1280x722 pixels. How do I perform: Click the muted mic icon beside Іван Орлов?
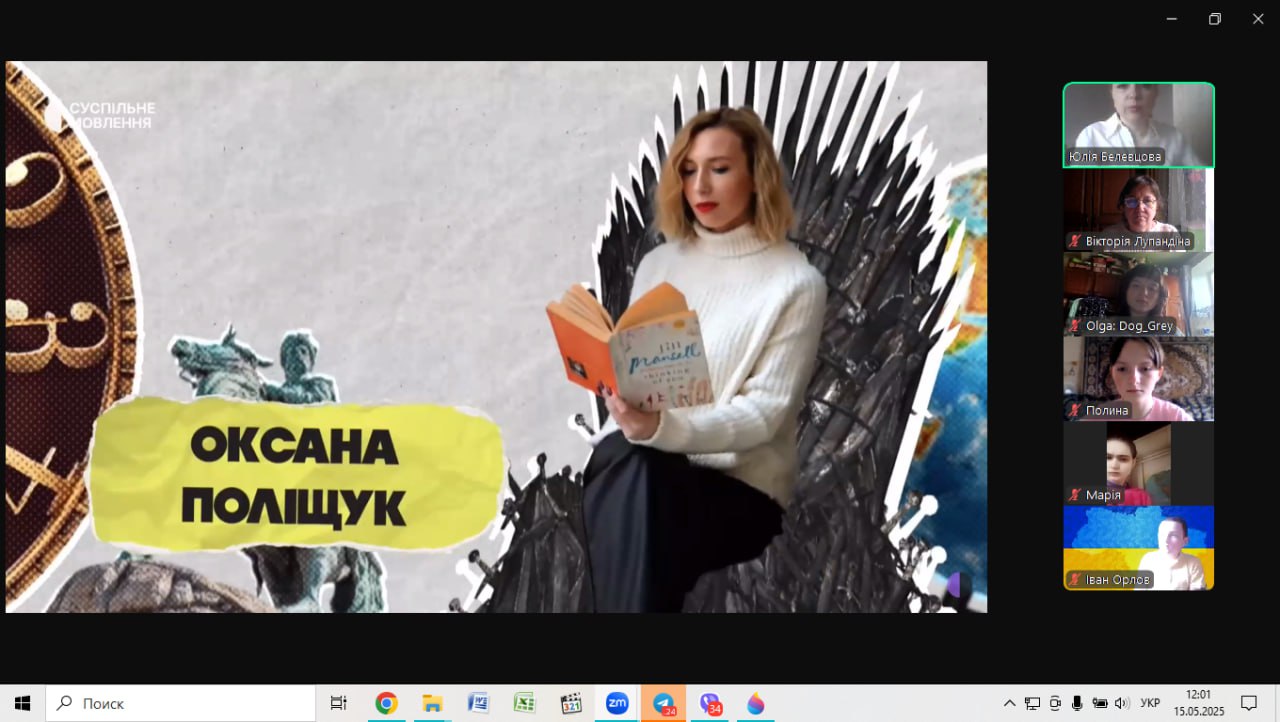click(1075, 579)
